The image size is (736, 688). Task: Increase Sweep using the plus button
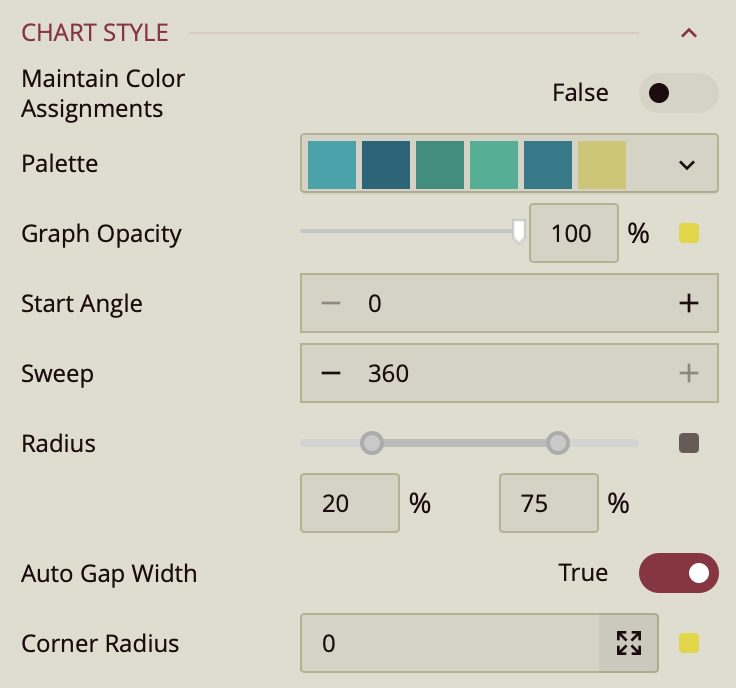point(688,374)
